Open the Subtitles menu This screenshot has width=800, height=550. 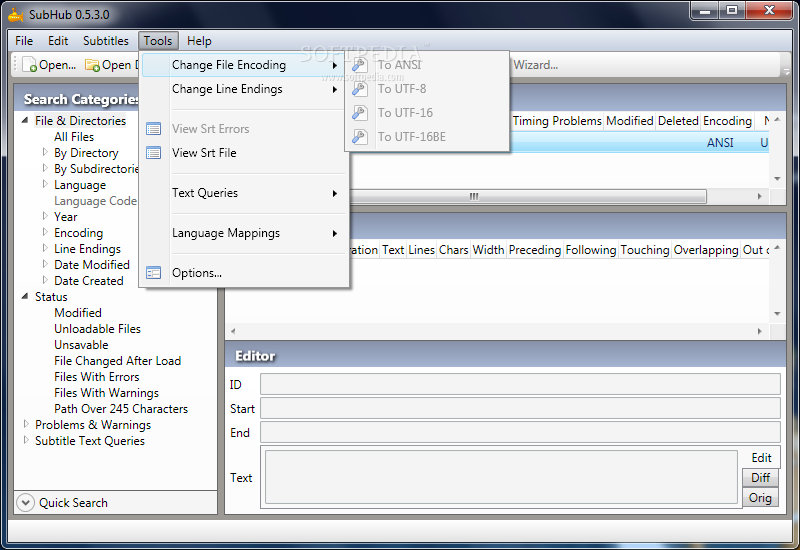click(106, 41)
